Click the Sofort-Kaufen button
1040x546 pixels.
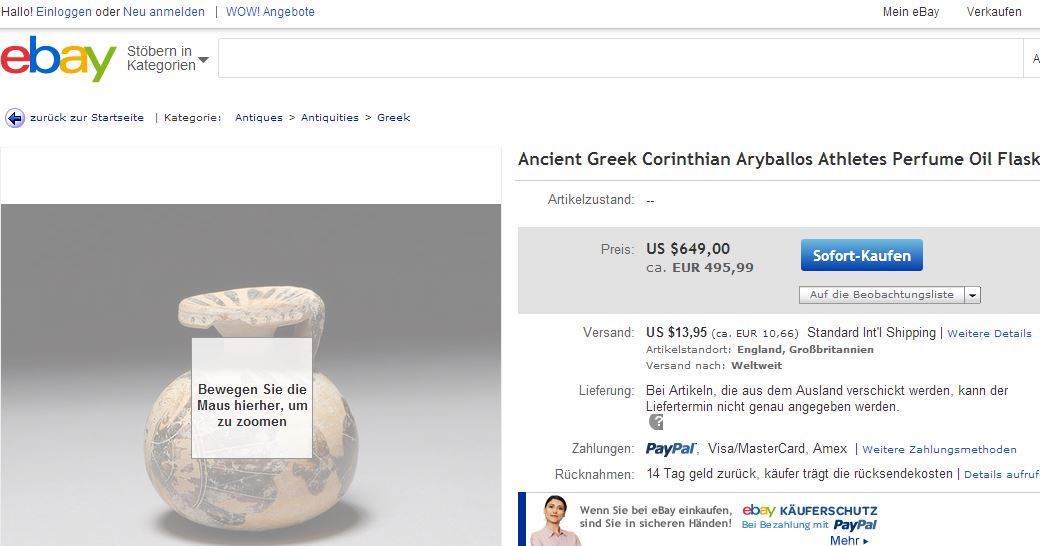(861, 255)
